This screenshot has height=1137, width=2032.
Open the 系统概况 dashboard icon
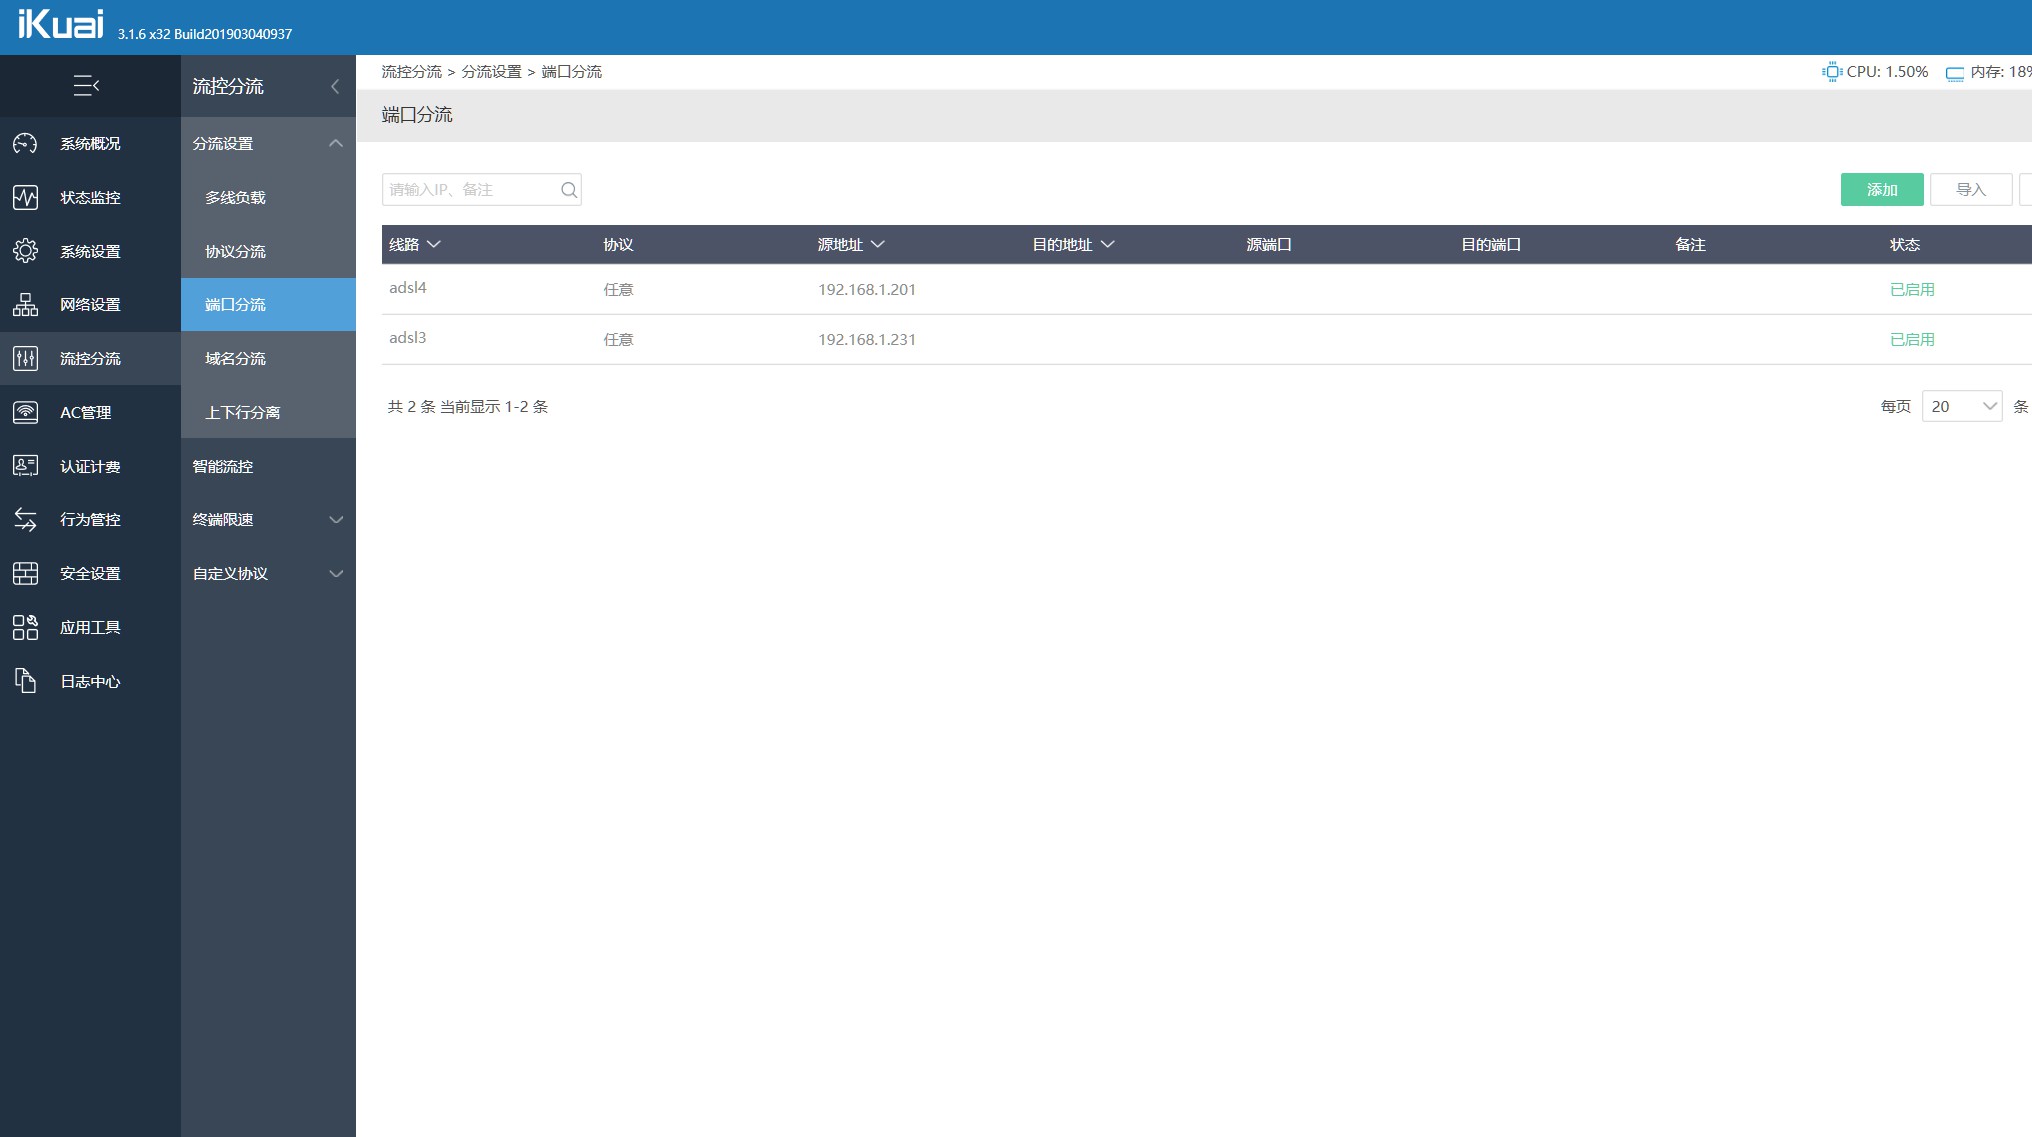click(x=26, y=144)
